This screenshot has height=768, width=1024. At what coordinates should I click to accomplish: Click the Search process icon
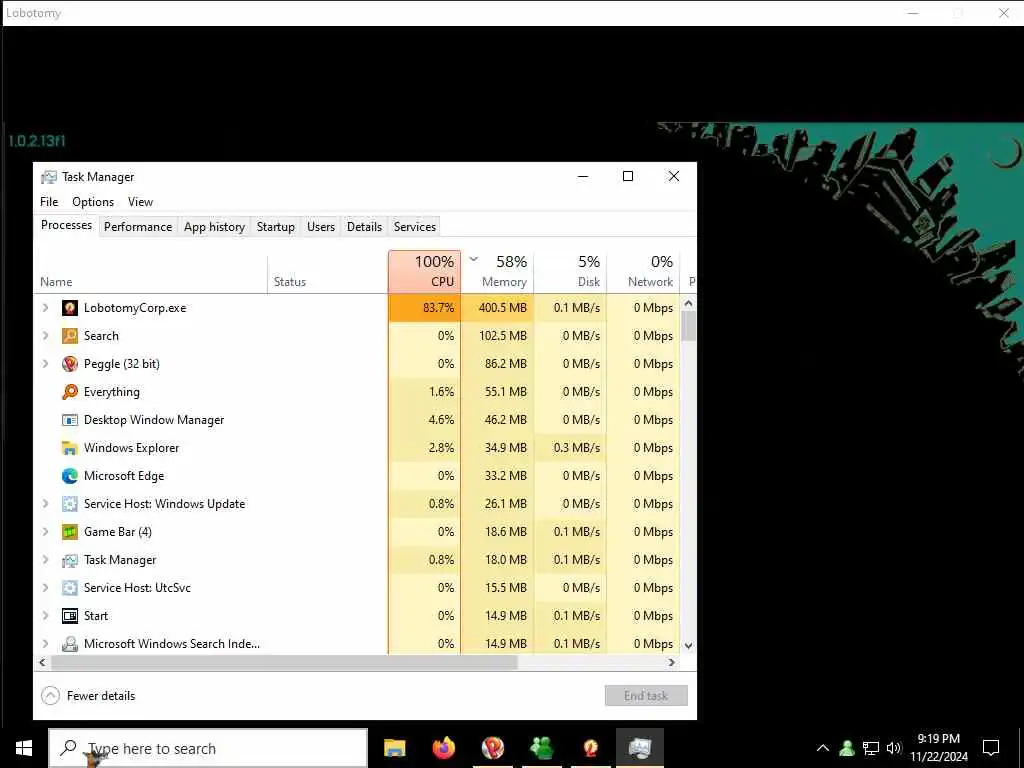(70, 336)
